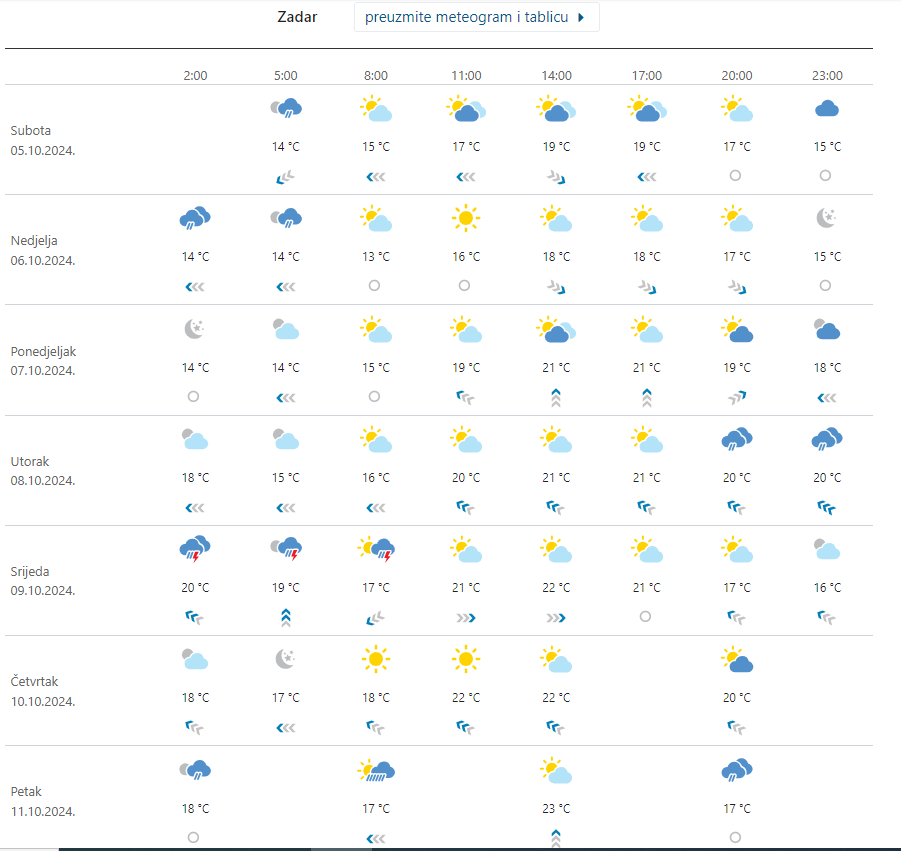Click the sunny icon for Nedjelja at 11:00
This screenshot has width=901, height=851.
465,218
